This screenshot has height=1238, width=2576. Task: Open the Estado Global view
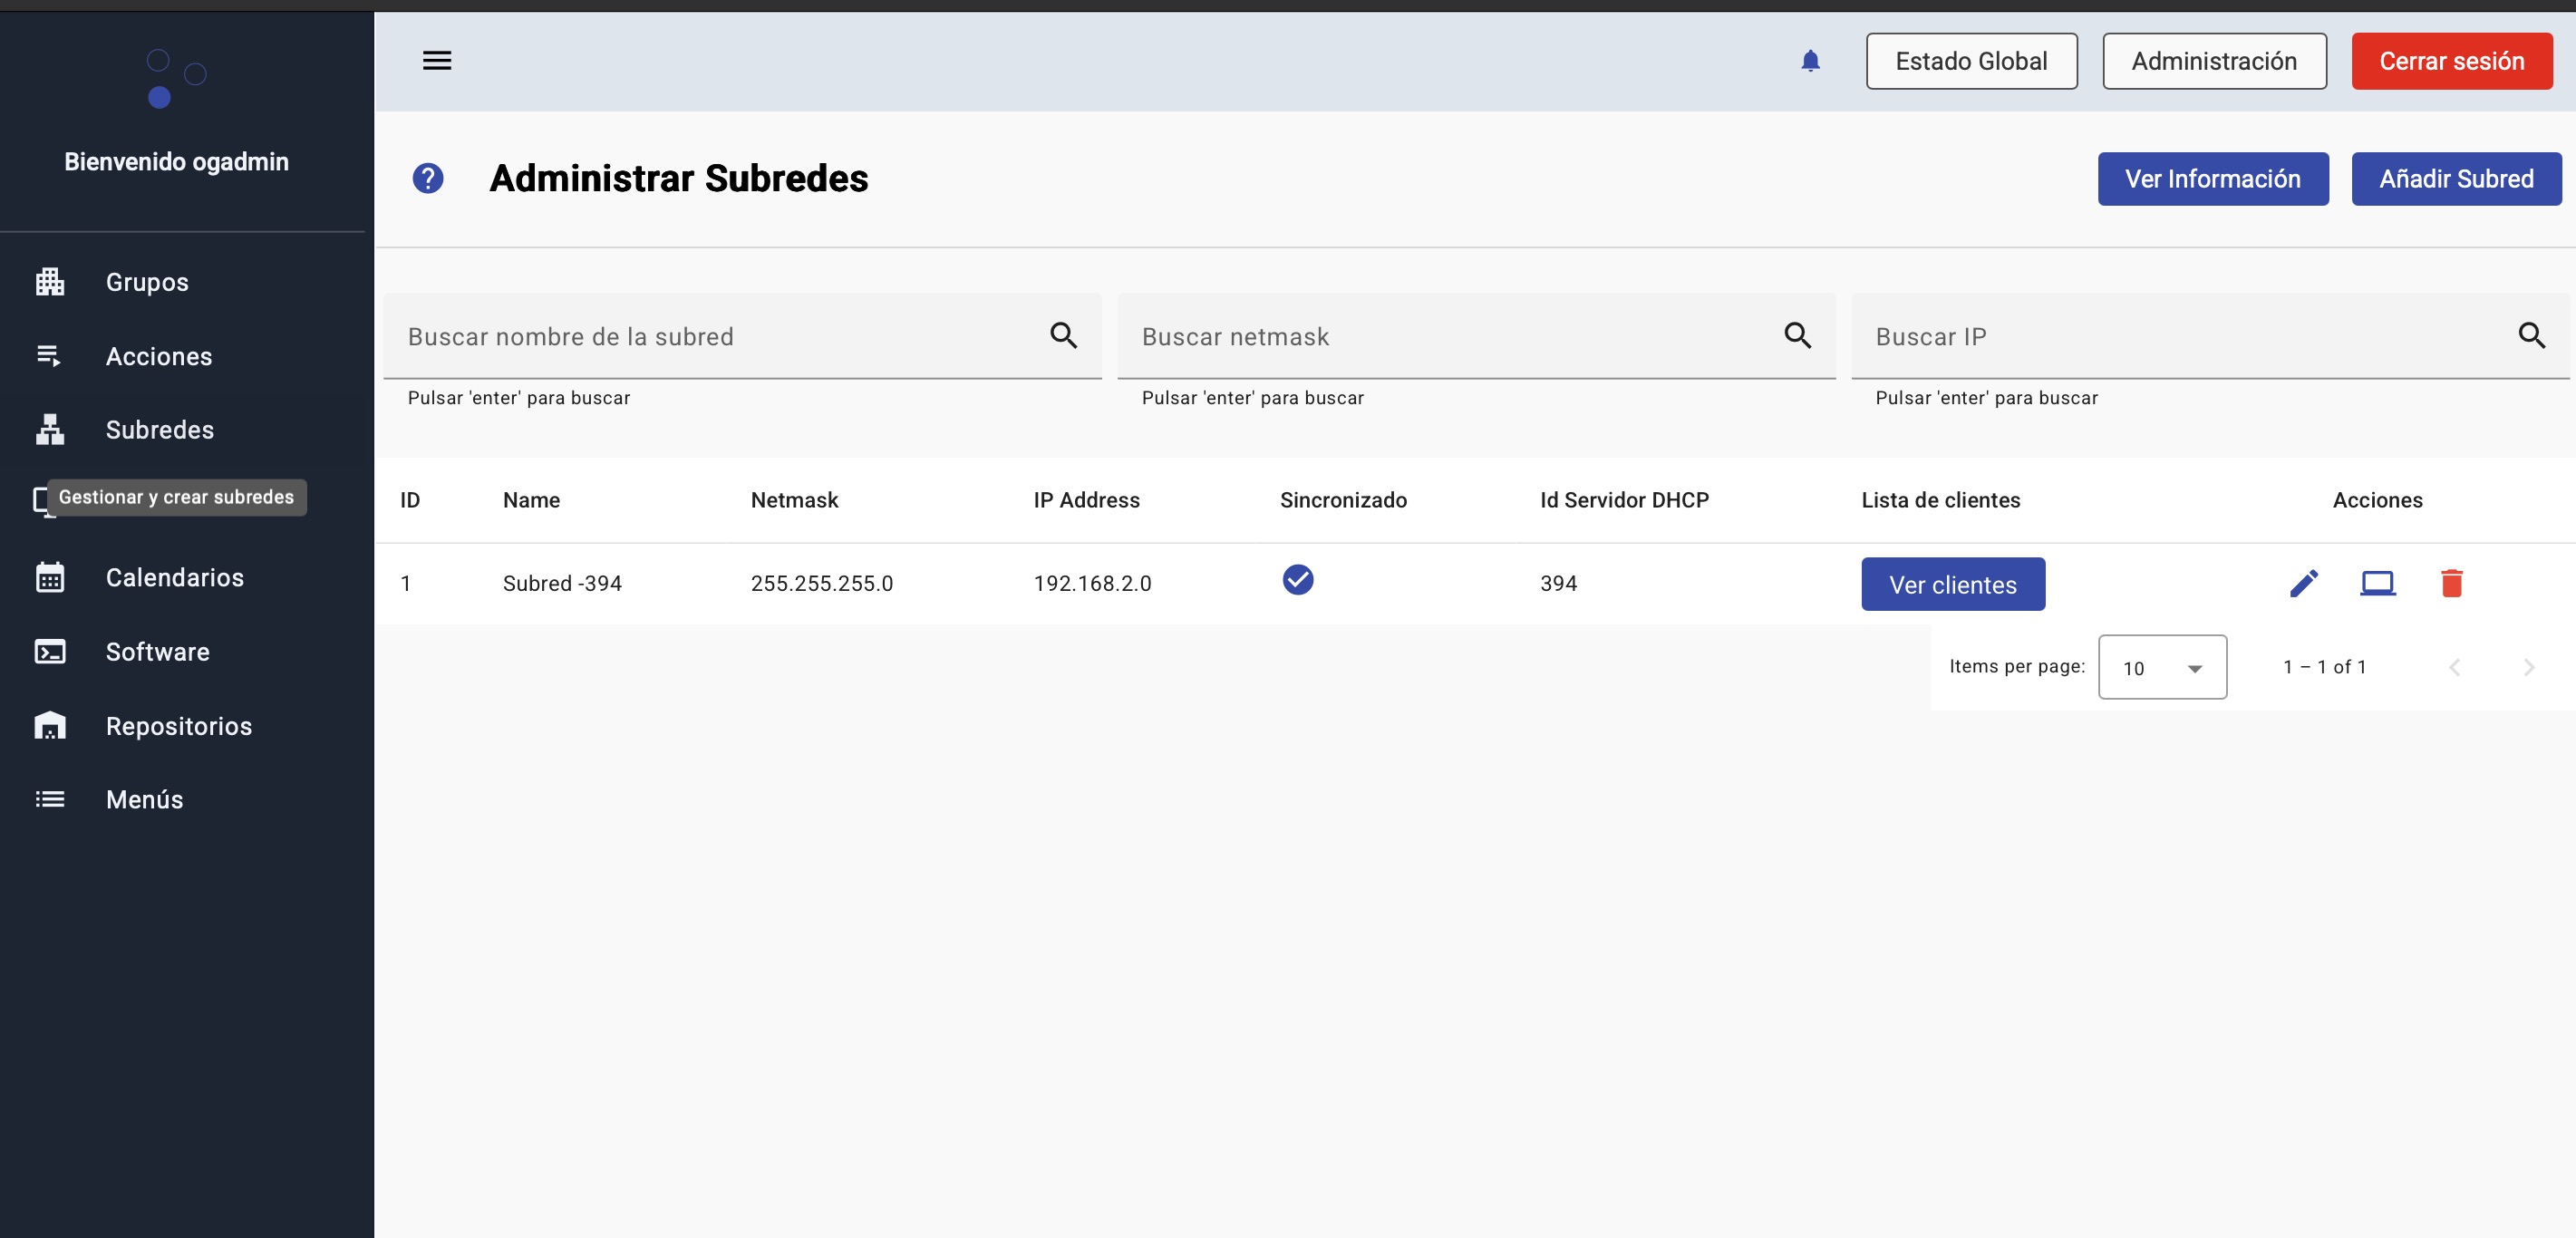[1970, 61]
